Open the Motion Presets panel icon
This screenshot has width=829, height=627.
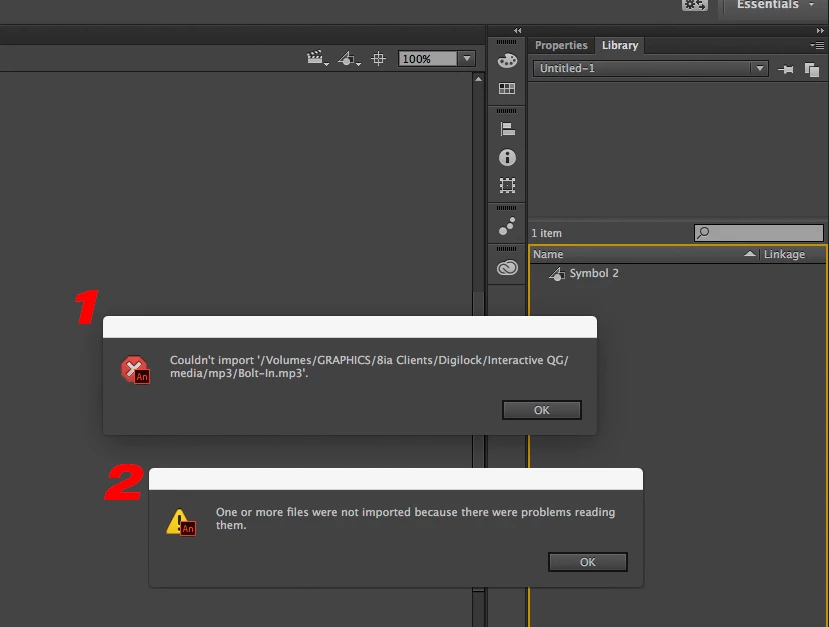(507, 226)
